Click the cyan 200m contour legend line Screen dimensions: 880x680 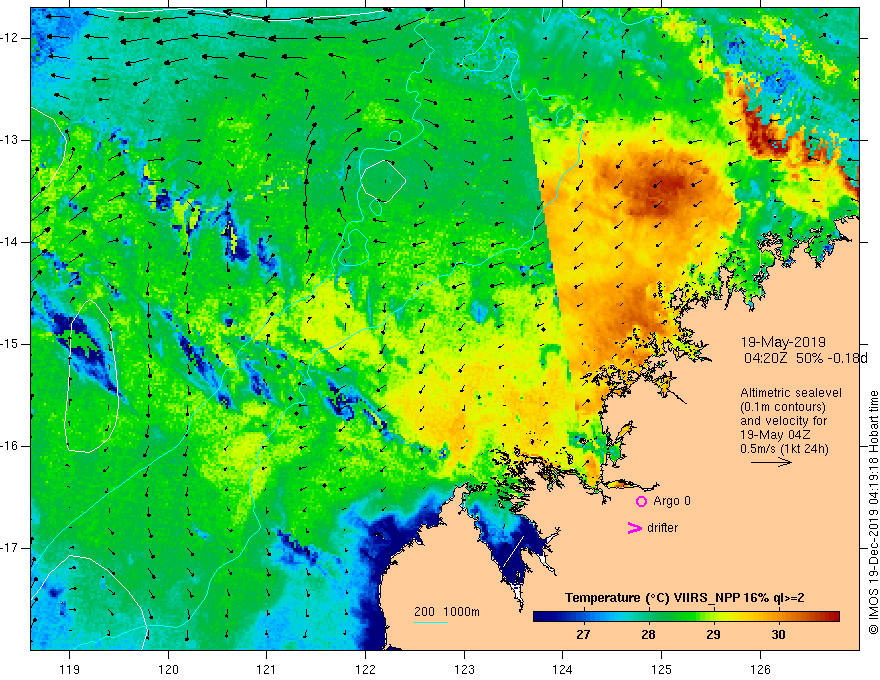point(430,622)
